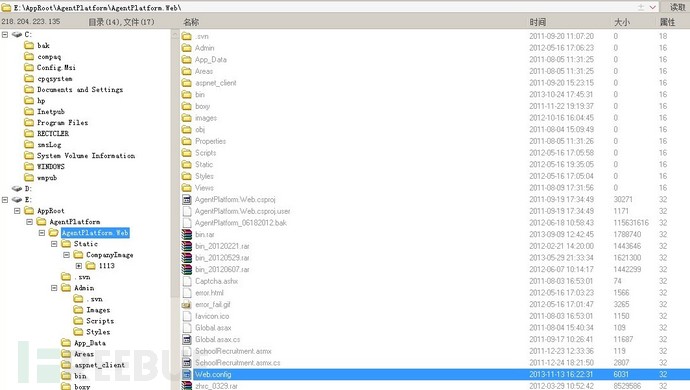Viewport: 690px width, 390px height.
Task: Collapse the AppRoot folder node
Action: tap(17, 210)
